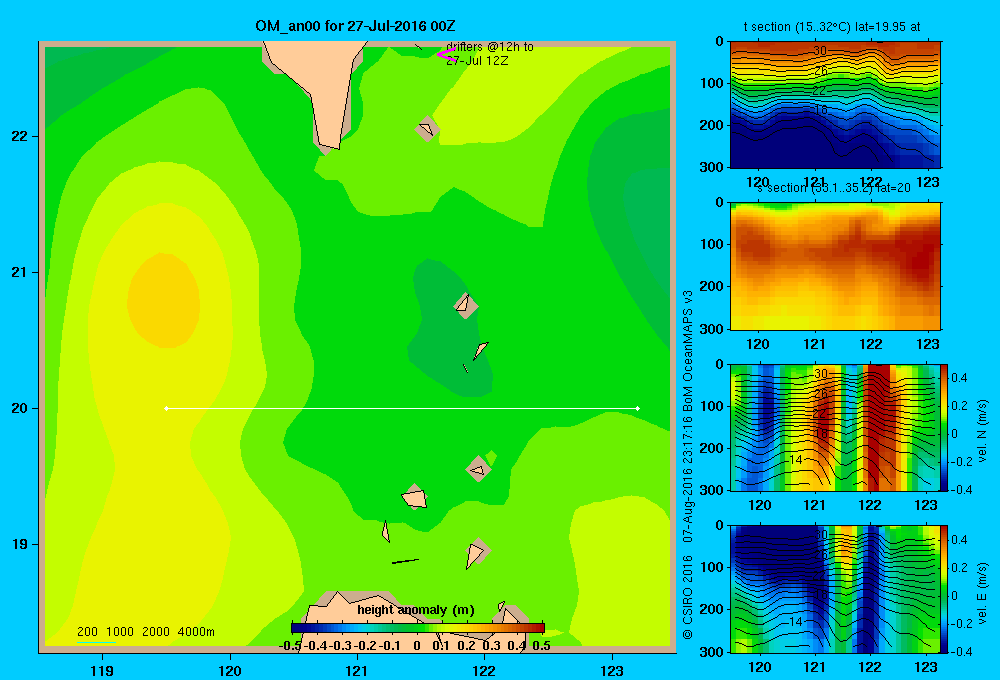Screen dimensions: 1000x680
Task: Click the vel. N color scale bar
Action: pos(945,427)
